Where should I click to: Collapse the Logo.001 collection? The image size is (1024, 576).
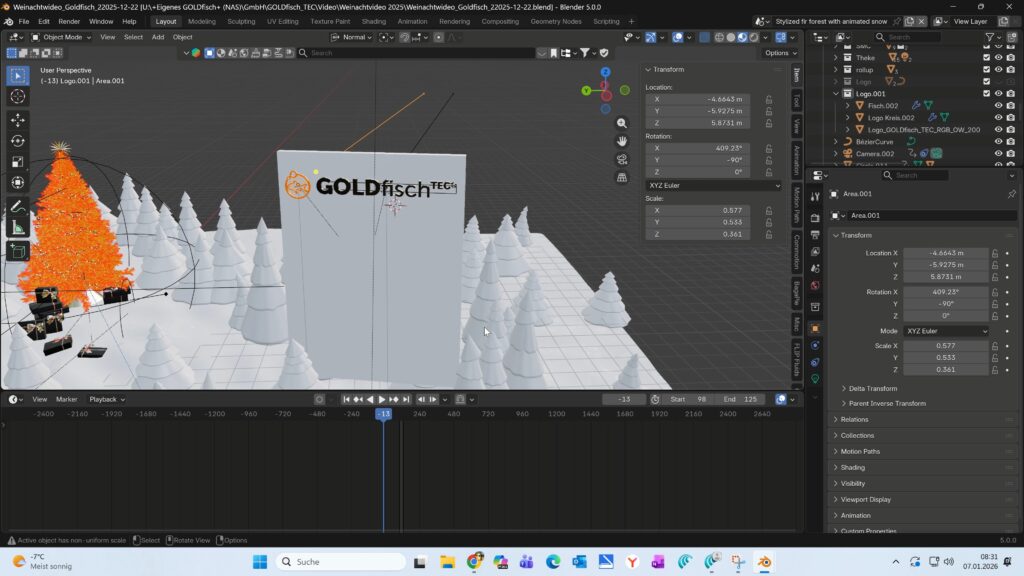click(x=836, y=93)
